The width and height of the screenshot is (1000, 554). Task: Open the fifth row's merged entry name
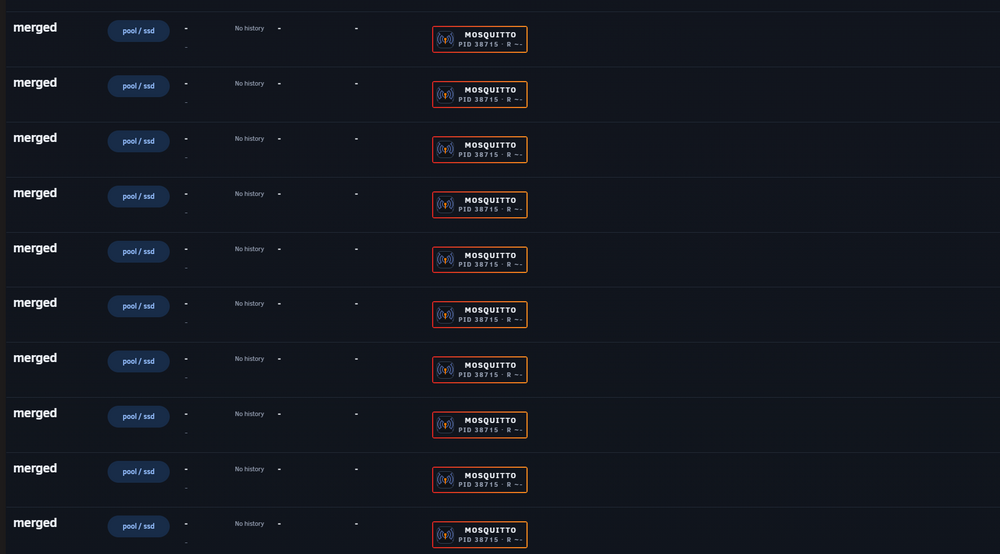point(35,249)
